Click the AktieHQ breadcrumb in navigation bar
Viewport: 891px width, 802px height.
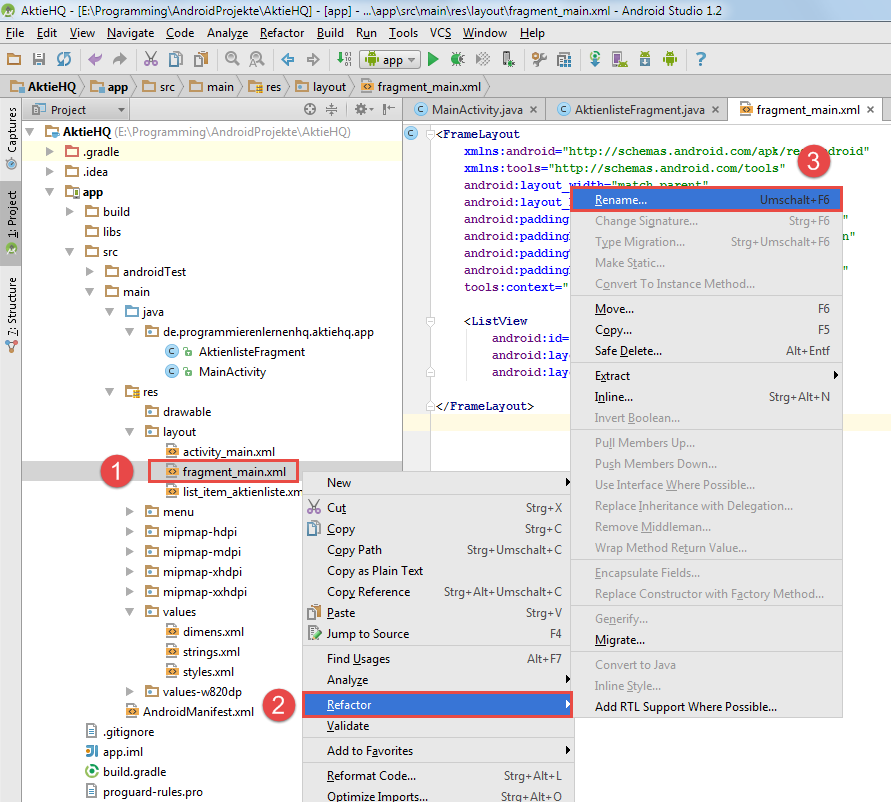tap(44, 87)
